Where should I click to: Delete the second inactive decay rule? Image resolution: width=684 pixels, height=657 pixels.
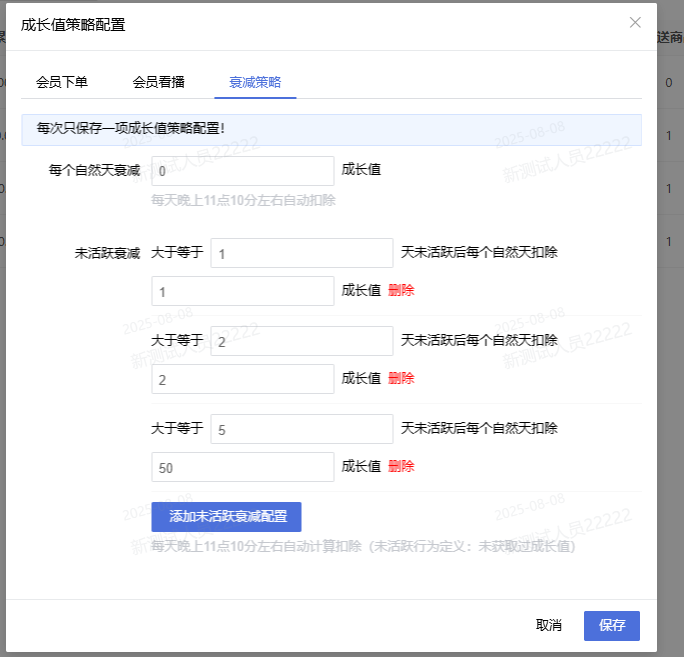coord(401,379)
